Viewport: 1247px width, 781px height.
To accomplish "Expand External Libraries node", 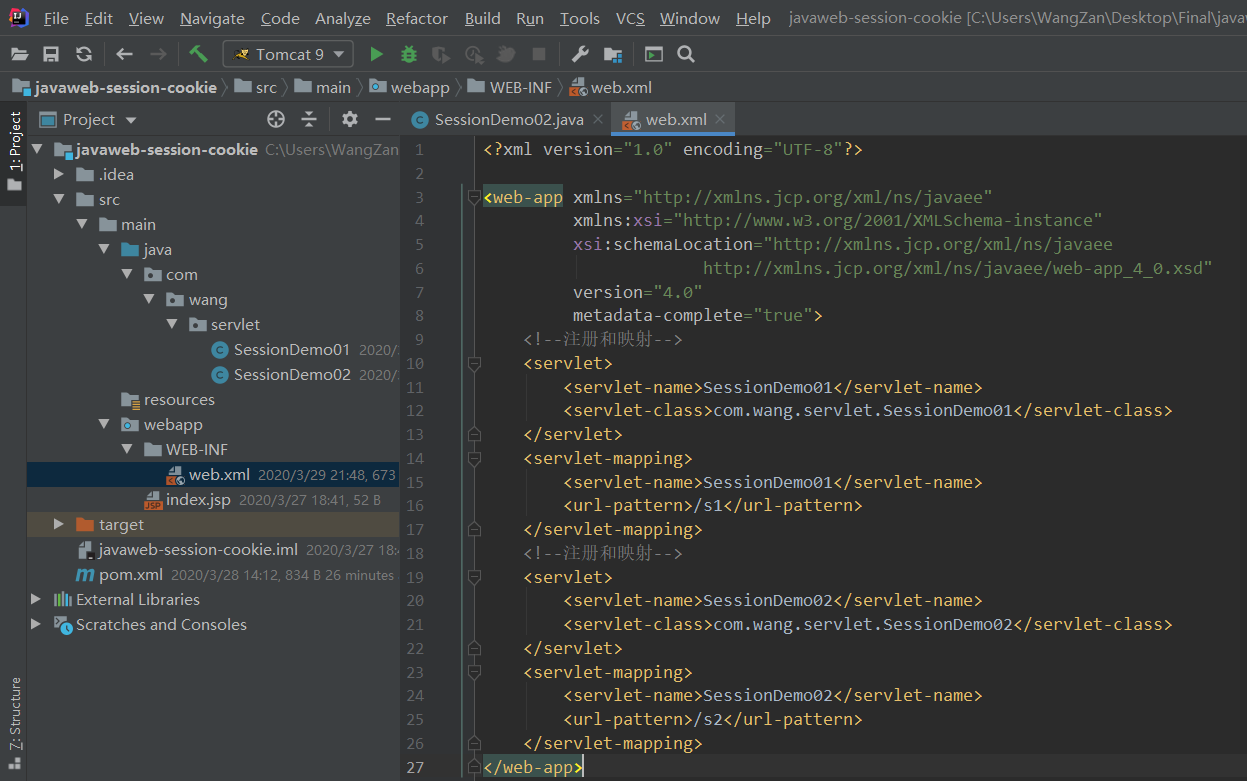I will pyautogui.click(x=36, y=599).
